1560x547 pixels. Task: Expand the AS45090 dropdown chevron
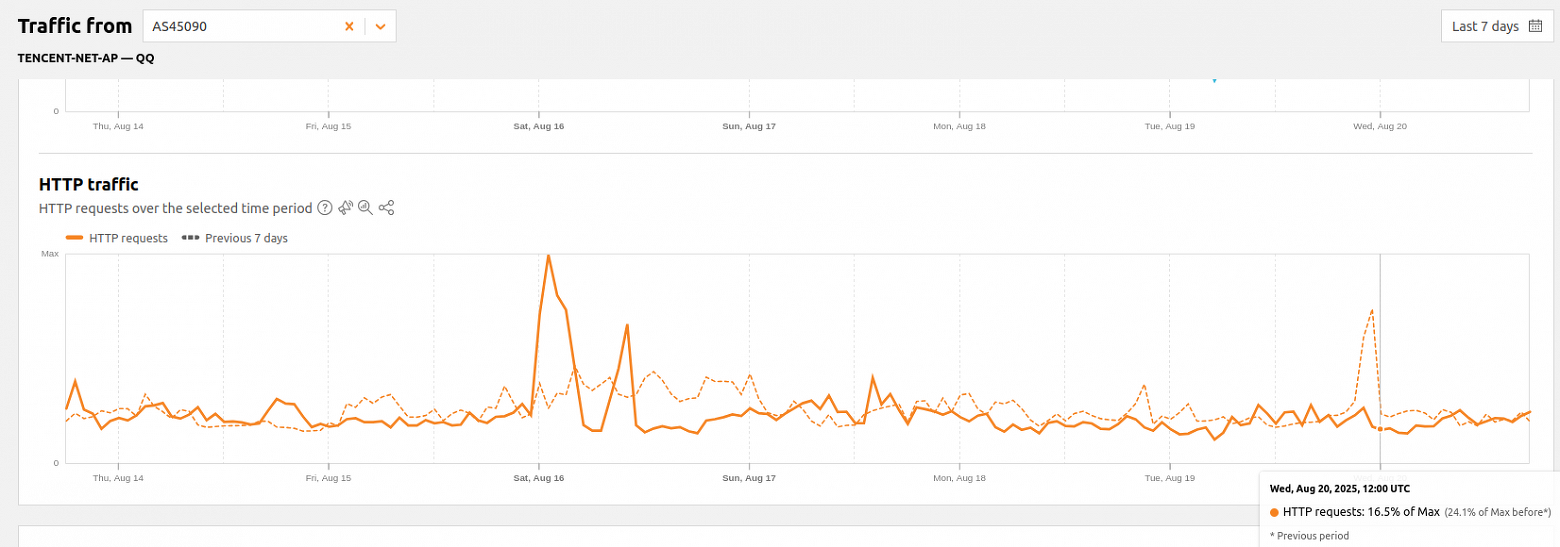pos(381,27)
